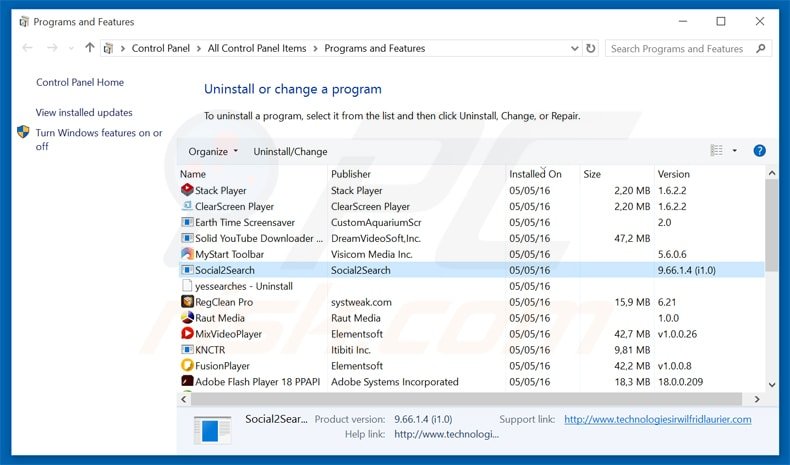
Task: Click the Control Panel breadcrumb
Action: (x=161, y=48)
